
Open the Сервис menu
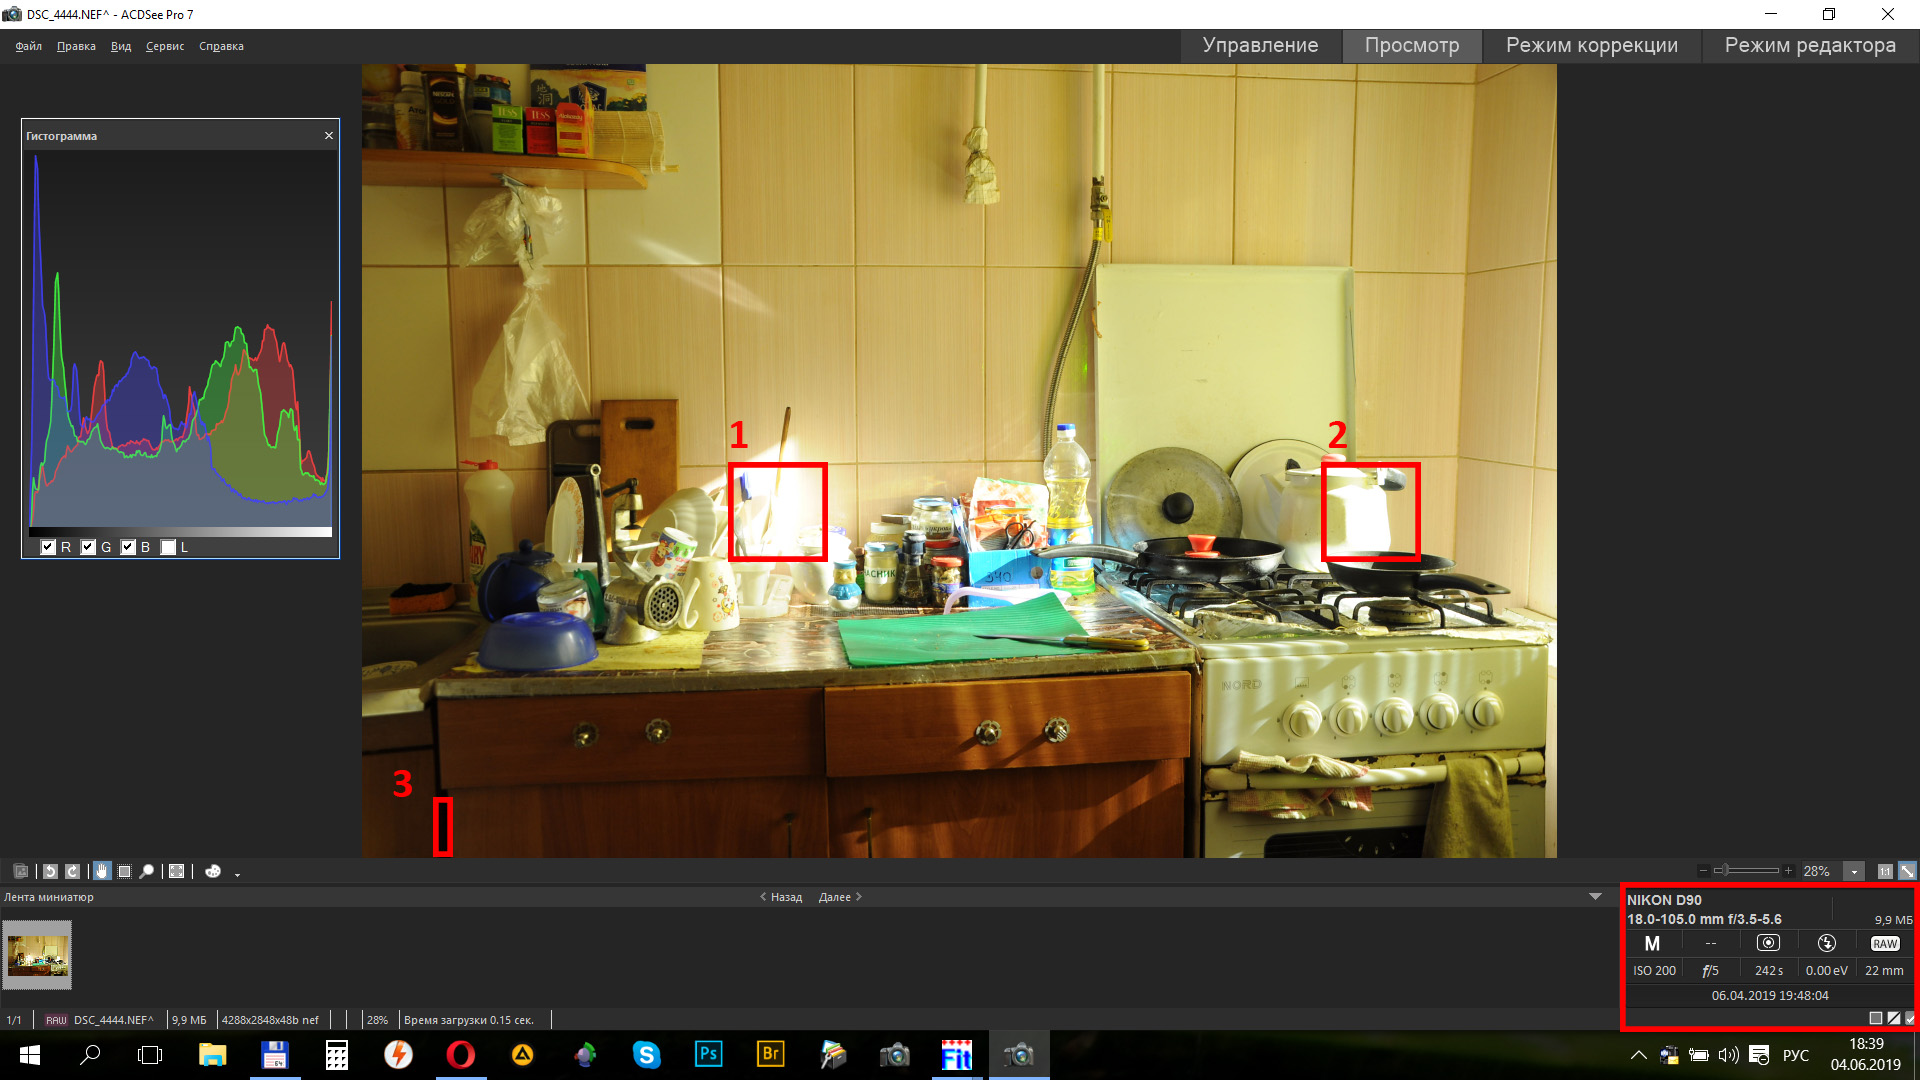pos(164,46)
